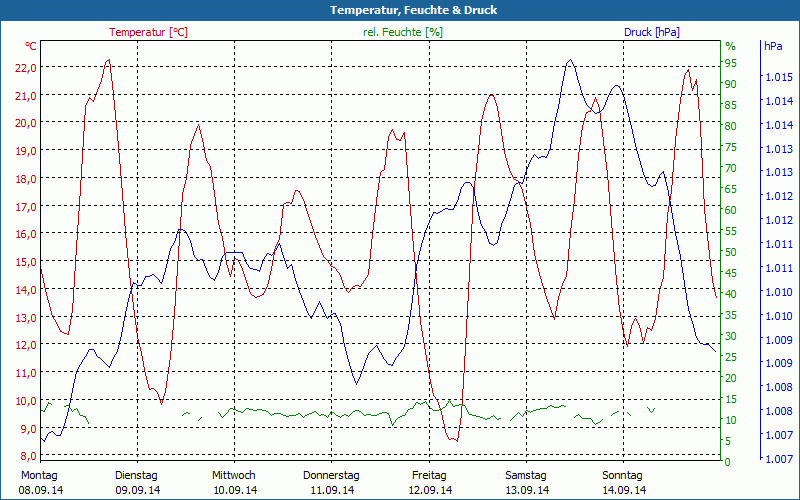Click the hPa unit label on the pressure axis
800x500 pixels.
(773, 46)
